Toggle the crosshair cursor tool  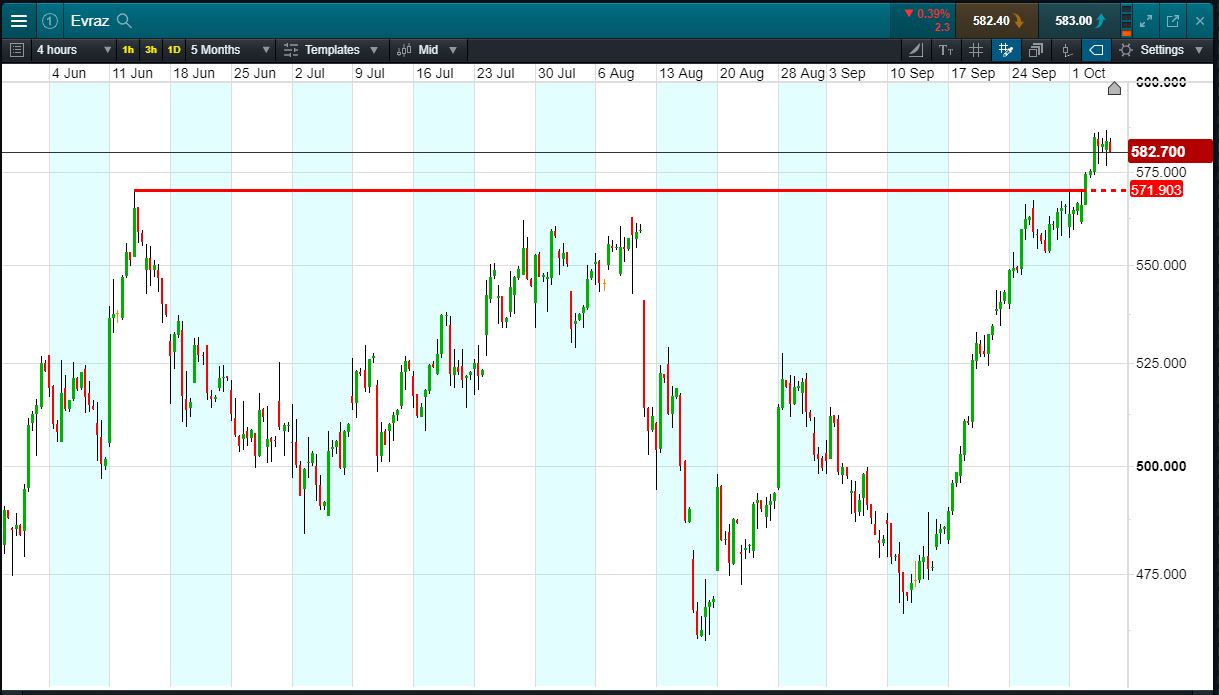1006,49
